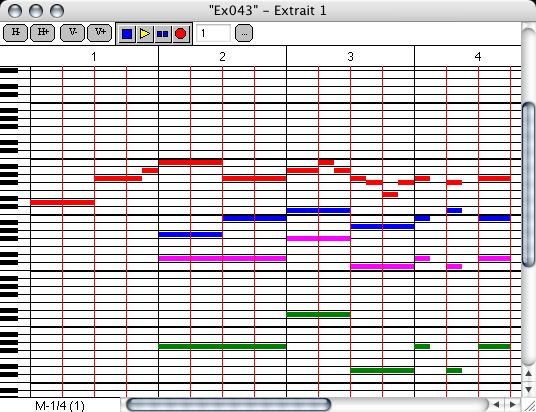Image resolution: width=536 pixels, height=412 pixels.
Task: Open the options with the ellipsis button
Action: point(244,34)
